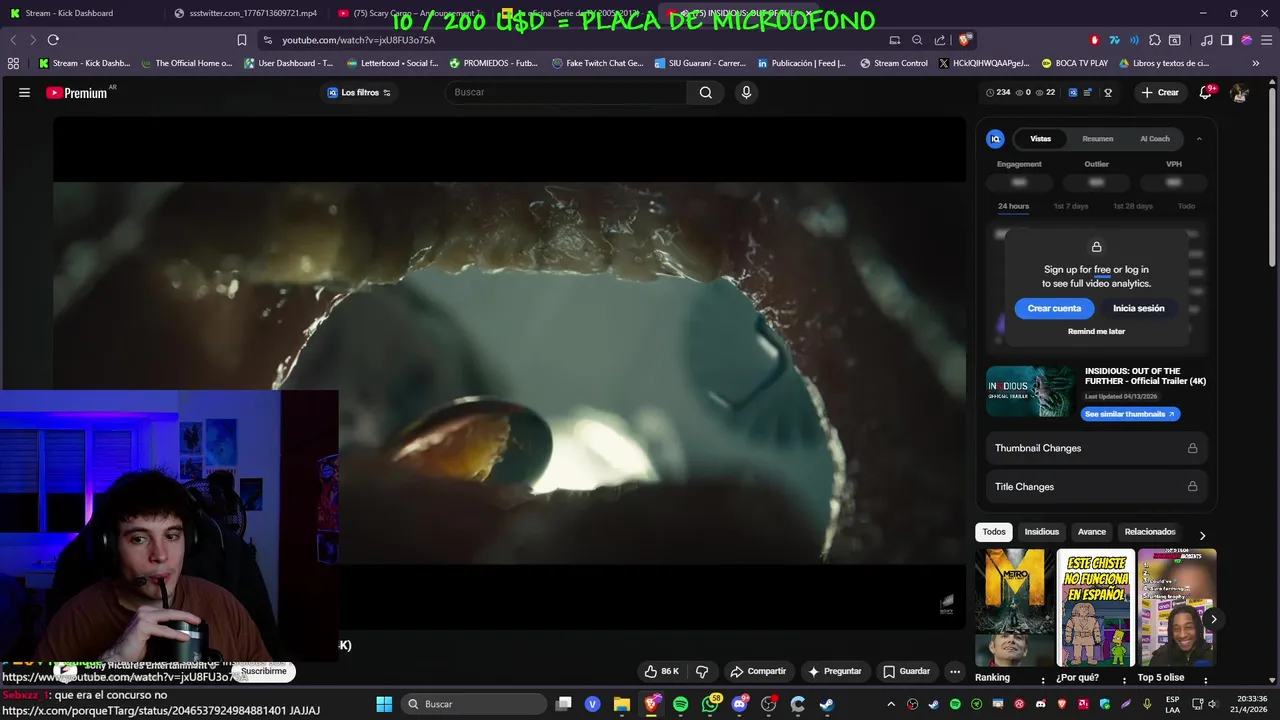The width and height of the screenshot is (1280, 720).
Task: Select the 24 hours range tab
Action: 1013,206
